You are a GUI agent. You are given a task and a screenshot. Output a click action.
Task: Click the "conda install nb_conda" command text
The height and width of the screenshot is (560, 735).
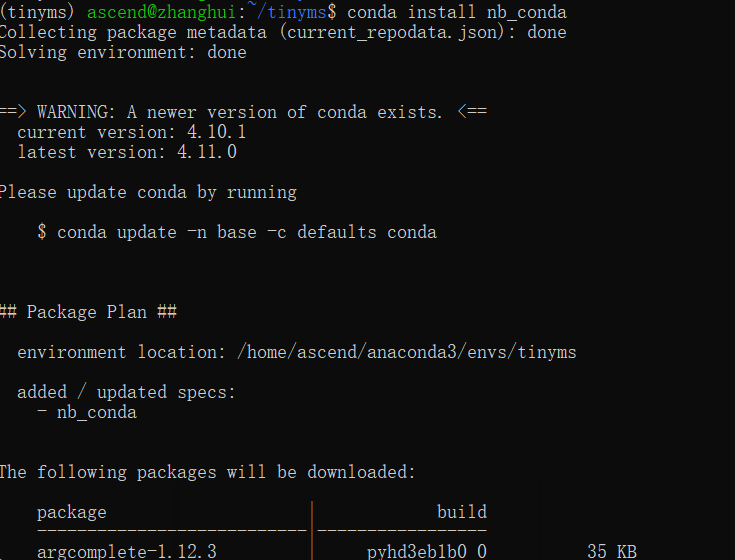point(456,13)
